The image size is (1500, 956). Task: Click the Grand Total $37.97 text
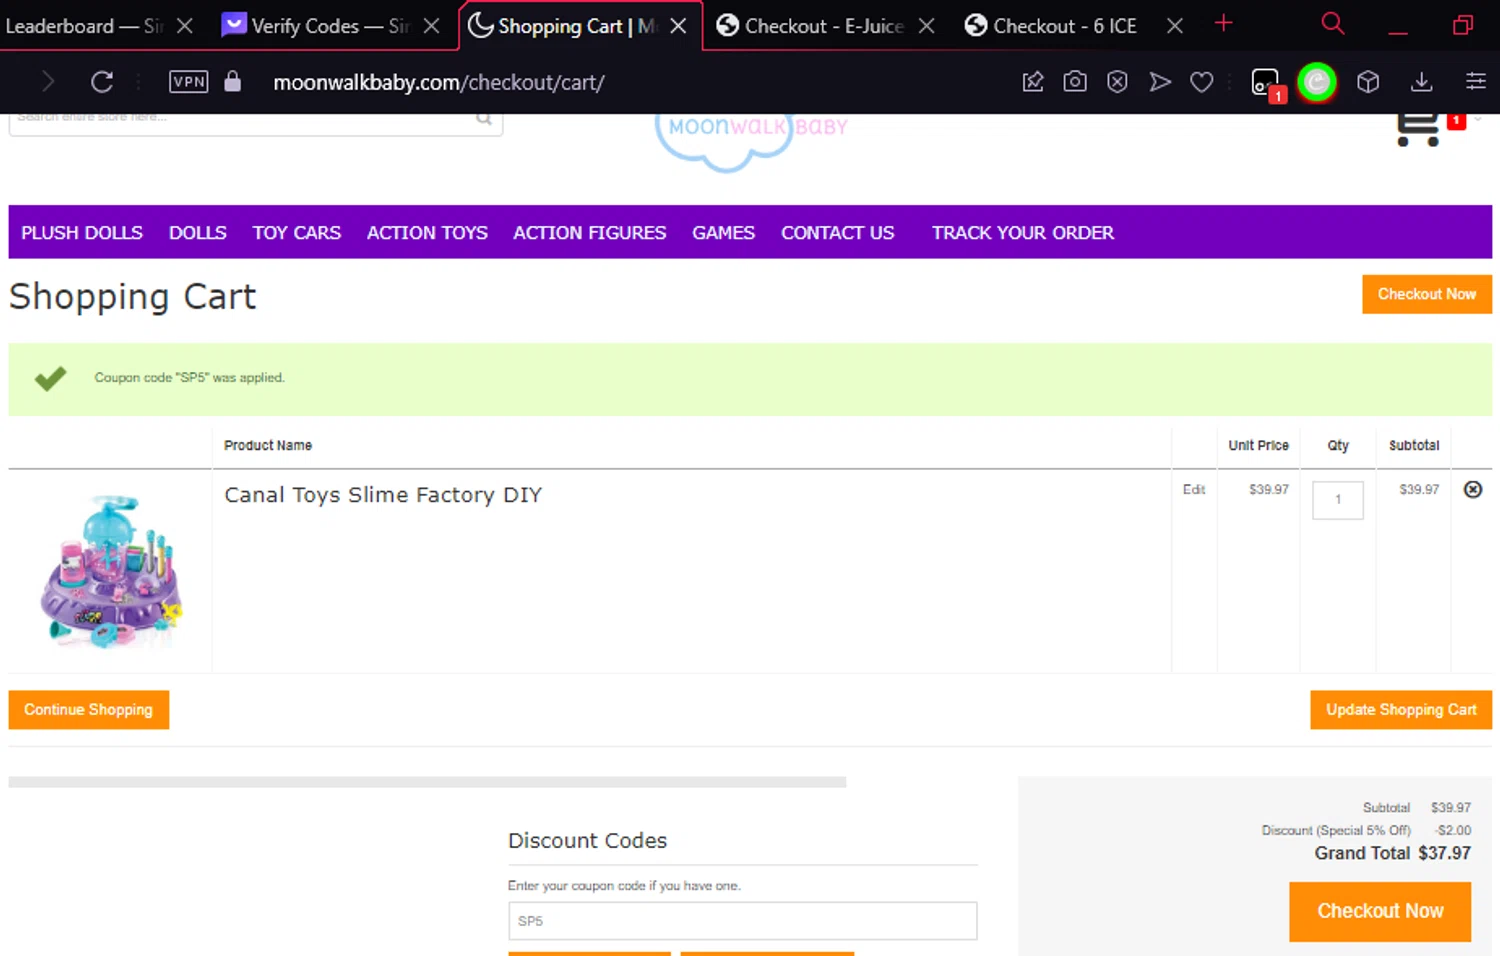point(1392,853)
